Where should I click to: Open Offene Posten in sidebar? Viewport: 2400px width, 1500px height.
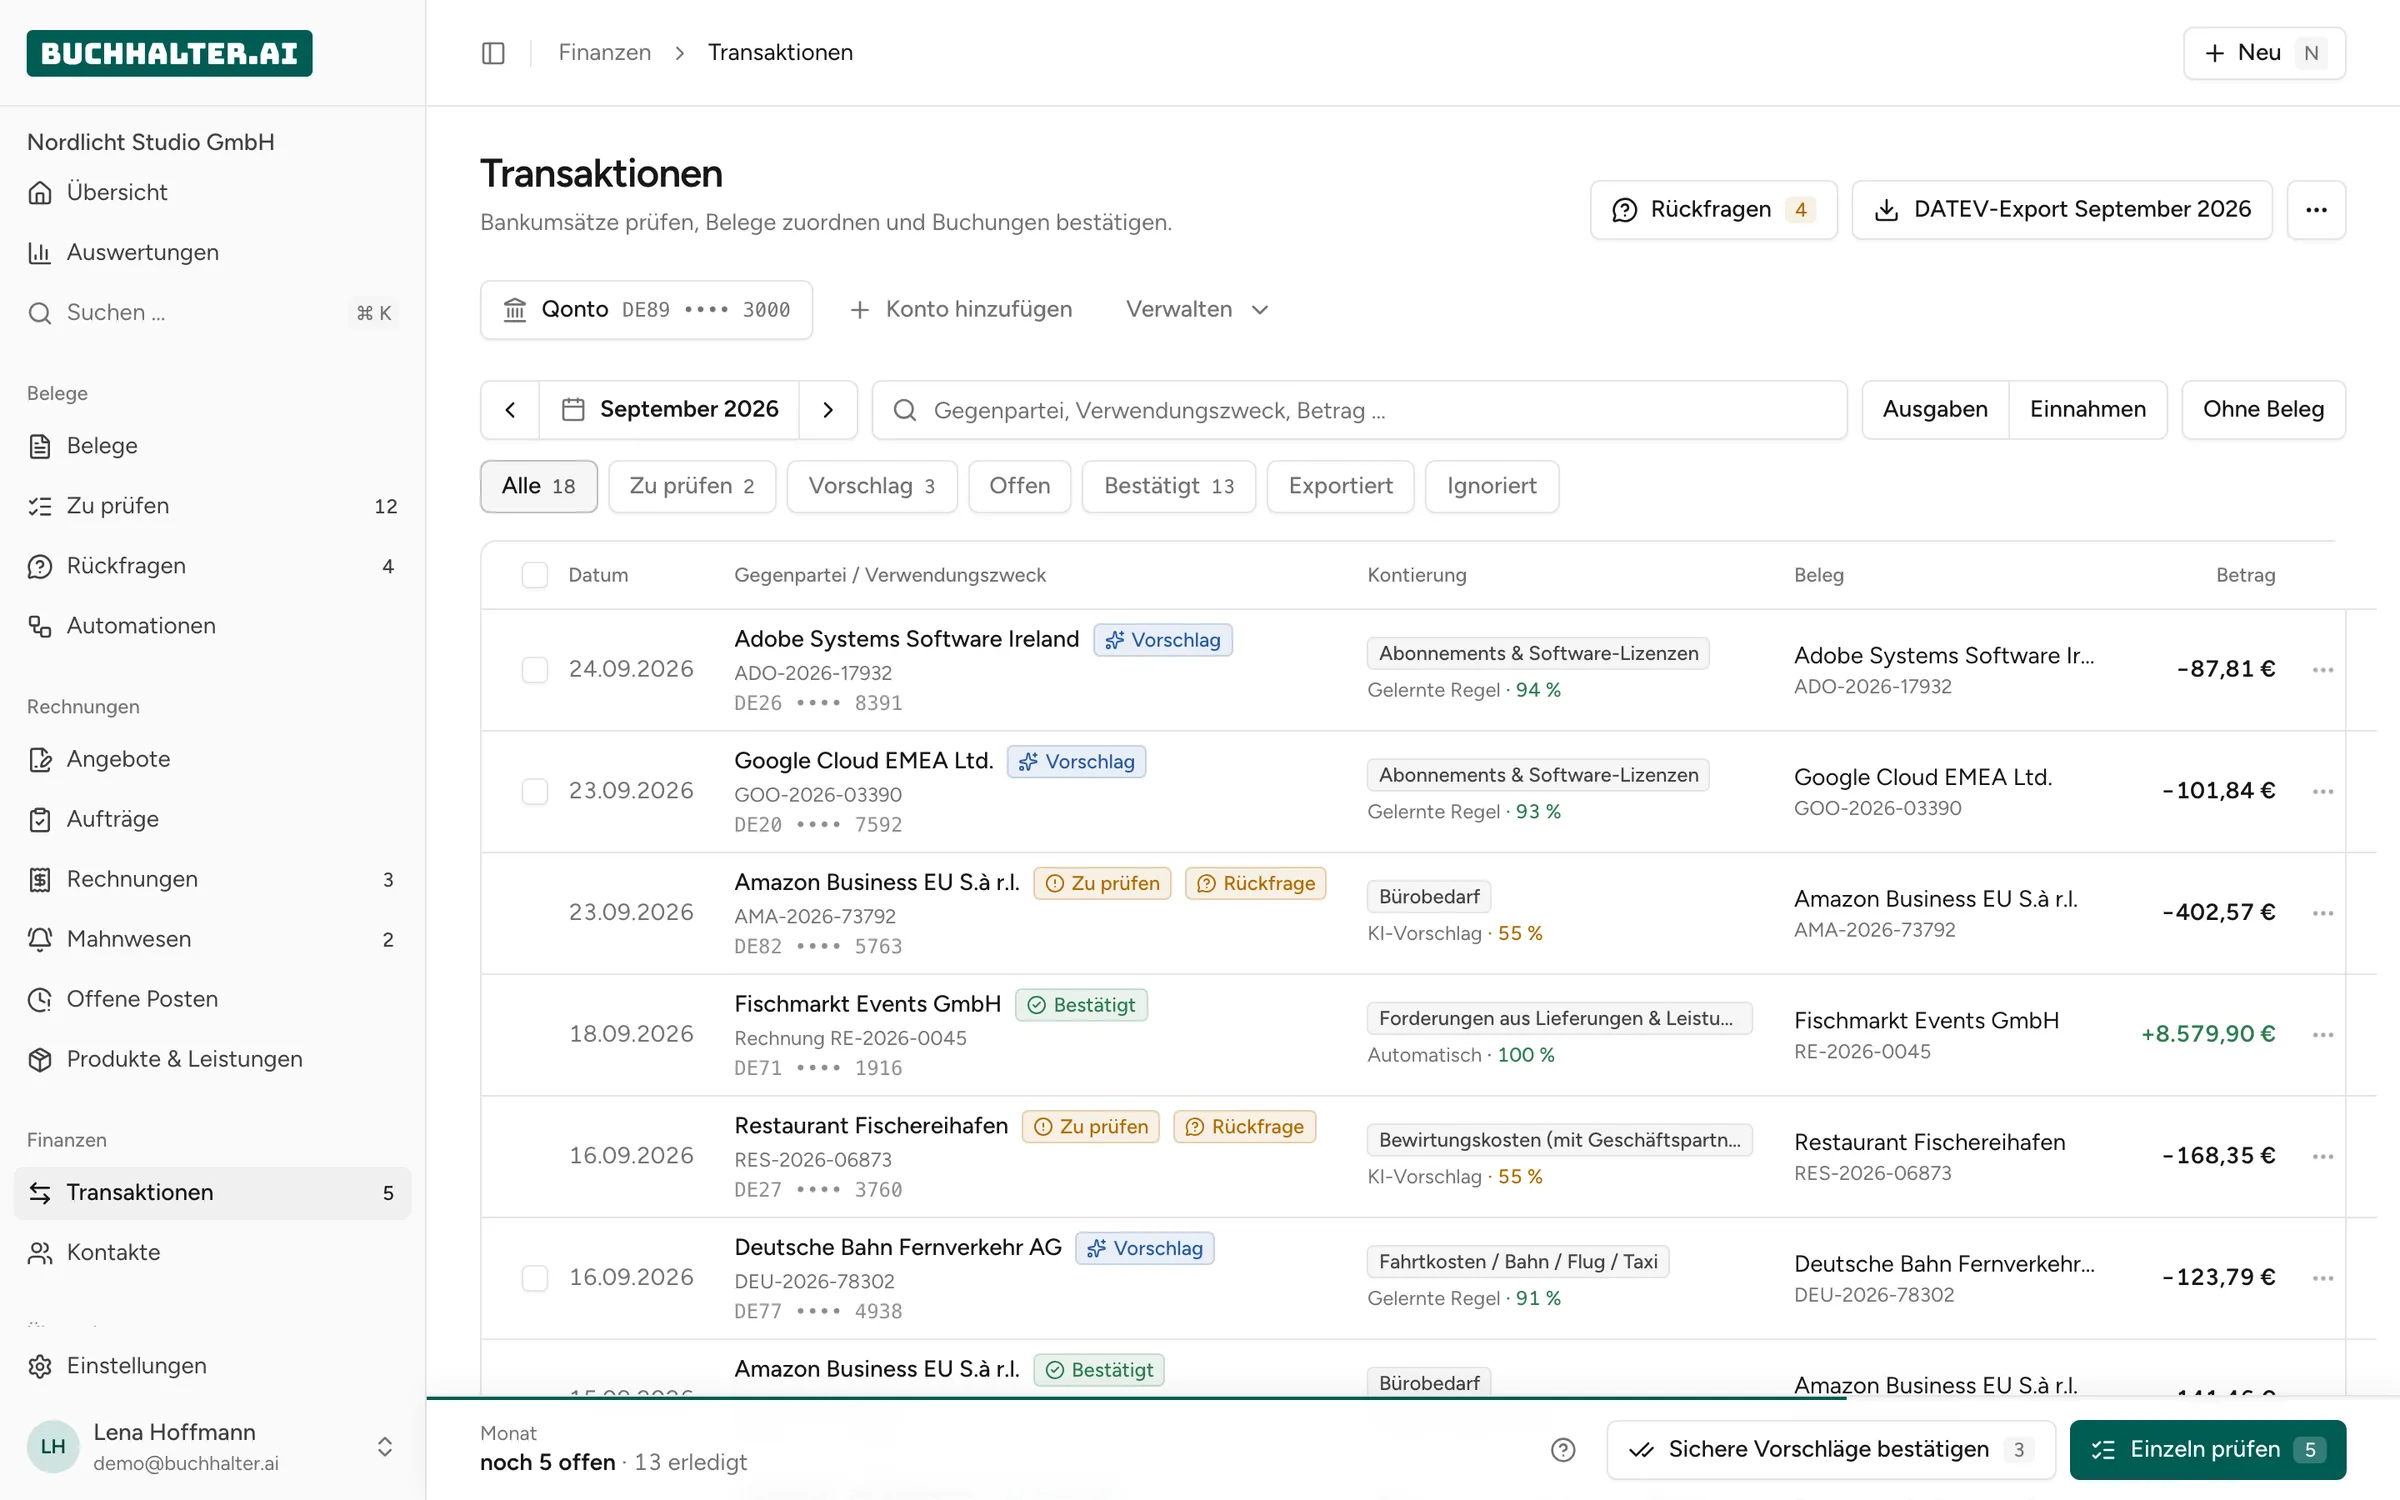tap(212, 999)
